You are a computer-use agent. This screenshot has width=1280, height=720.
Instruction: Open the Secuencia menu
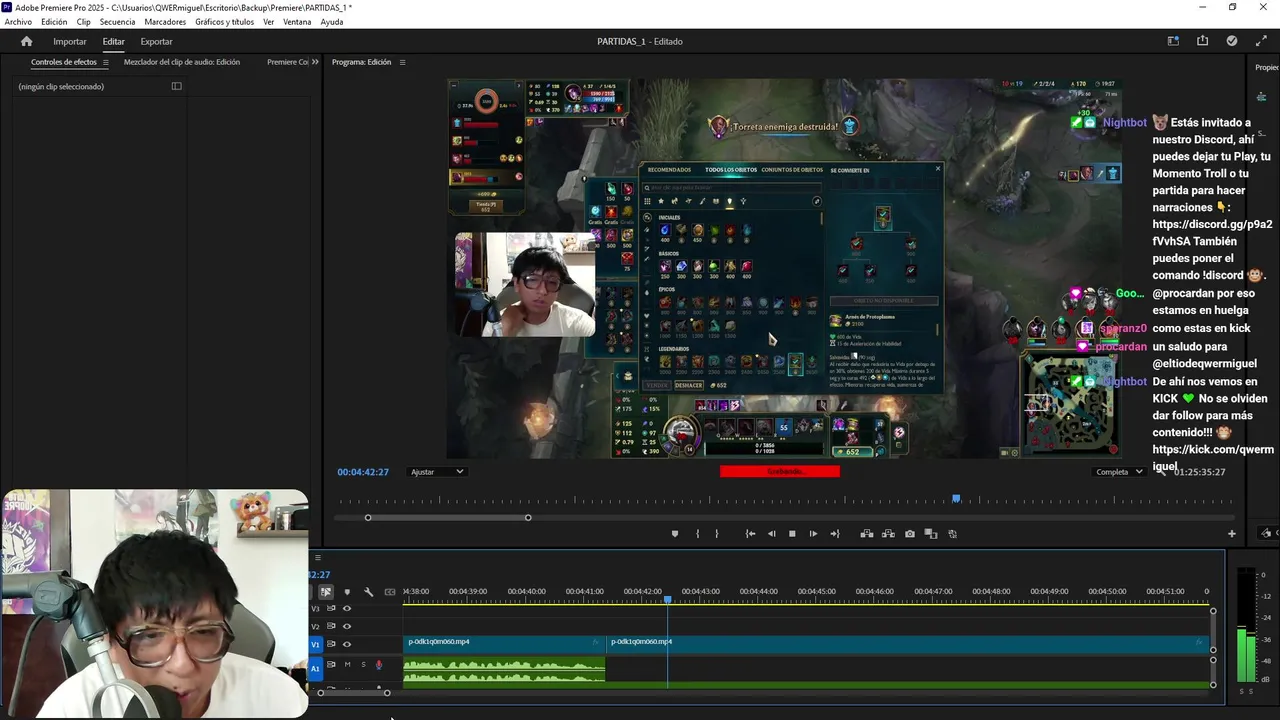(117, 22)
